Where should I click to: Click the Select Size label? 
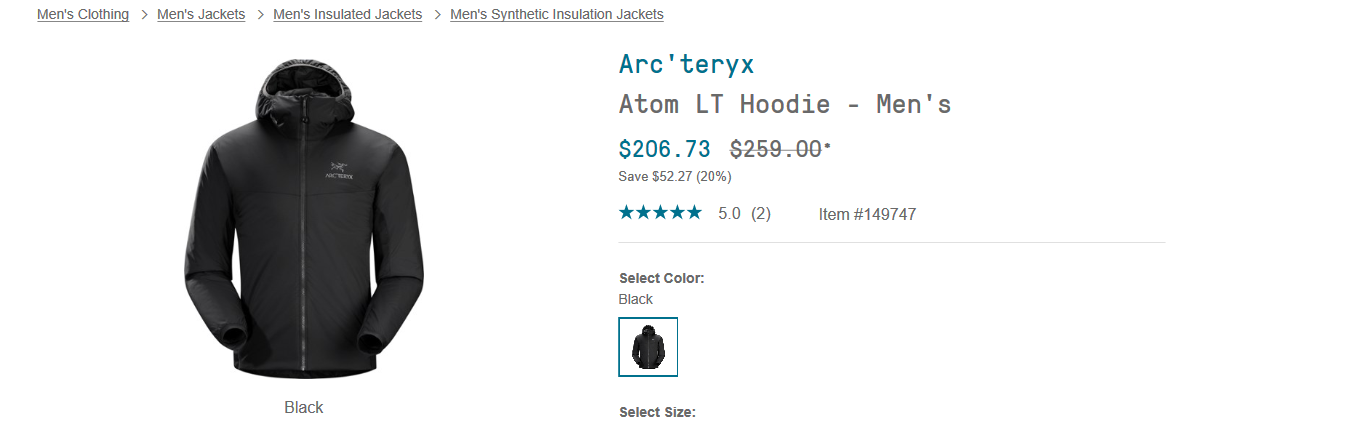point(657,412)
